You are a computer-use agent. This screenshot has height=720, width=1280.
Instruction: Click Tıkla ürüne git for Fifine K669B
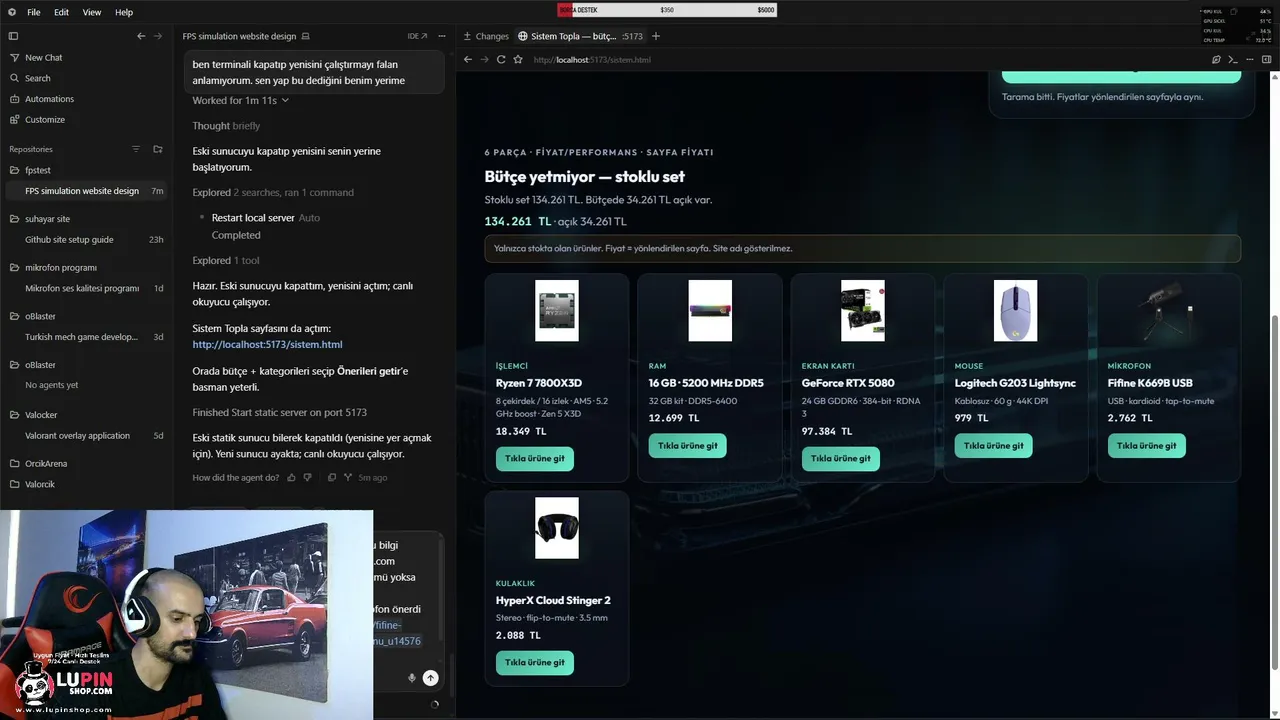1146,445
